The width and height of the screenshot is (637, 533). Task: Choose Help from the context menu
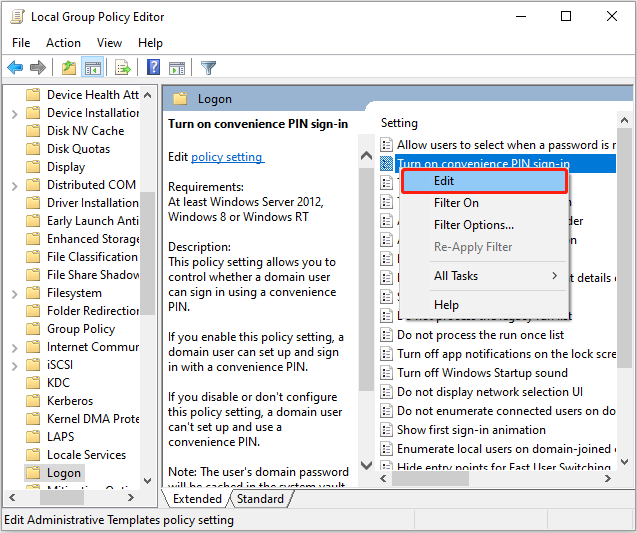484,304
